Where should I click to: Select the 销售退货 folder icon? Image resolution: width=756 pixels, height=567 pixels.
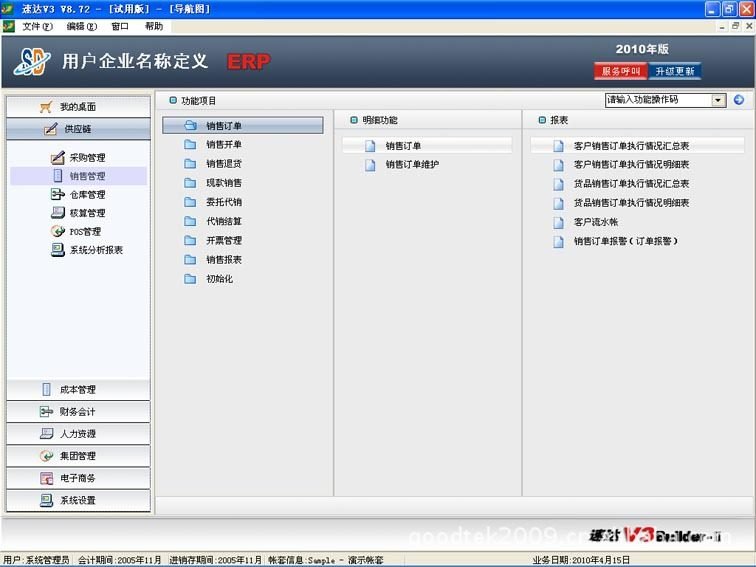point(190,163)
